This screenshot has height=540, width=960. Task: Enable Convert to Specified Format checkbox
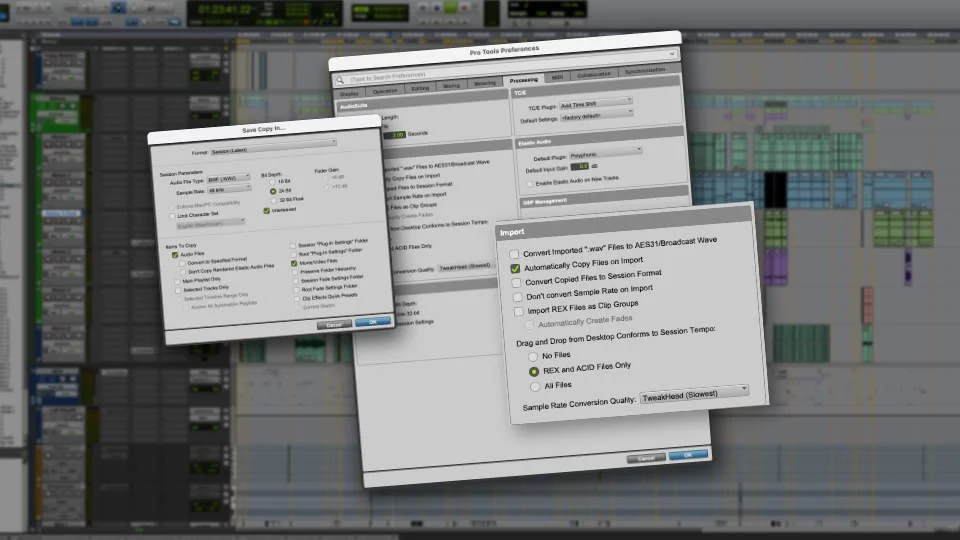click(182, 263)
